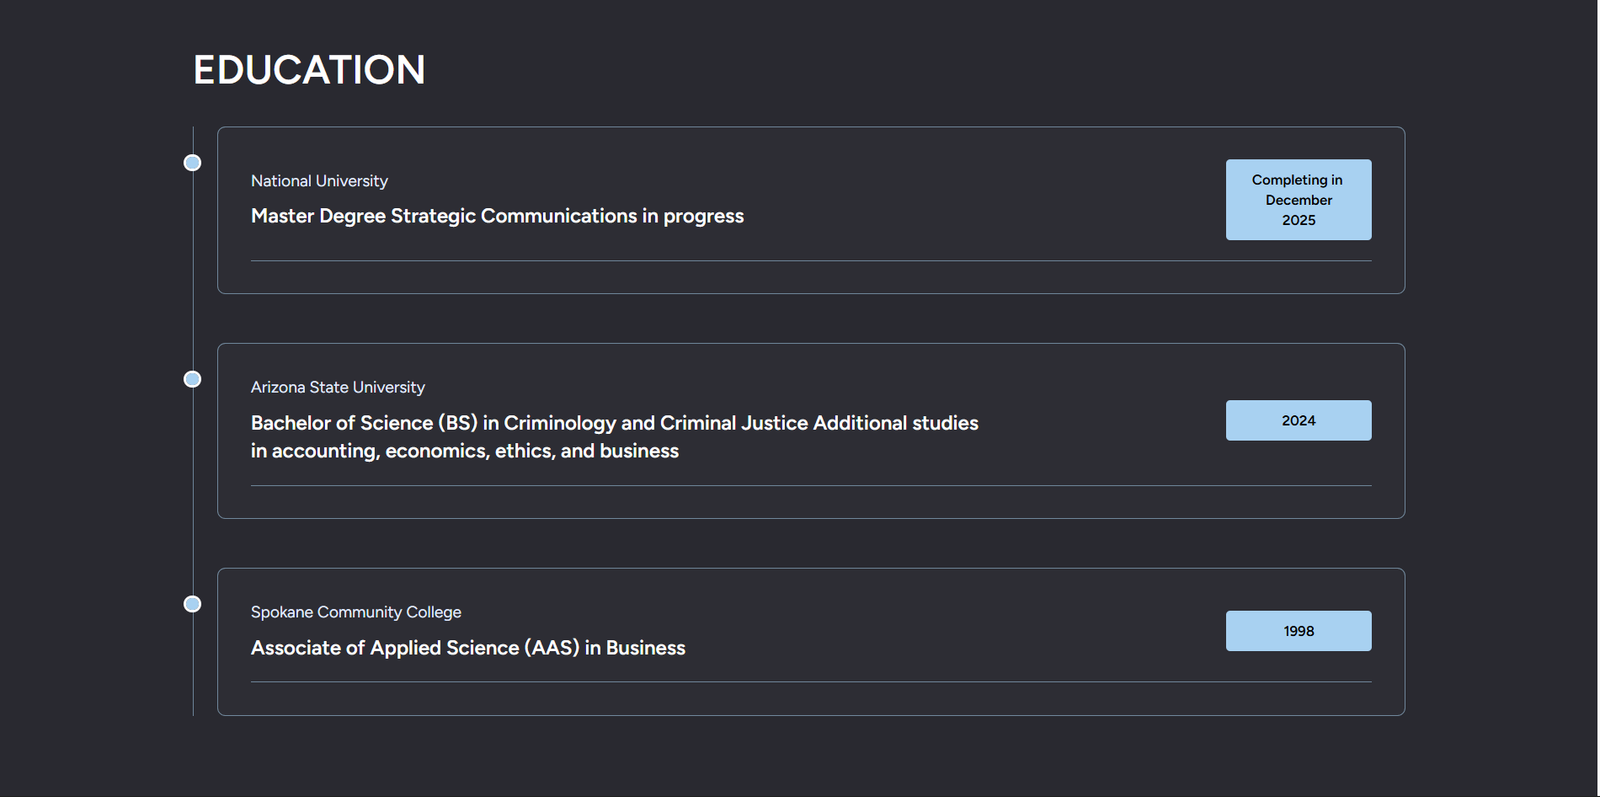1600x797 pixels.
Task: Click Bachelor of Science in Criminology title
Action: (614, 423)
